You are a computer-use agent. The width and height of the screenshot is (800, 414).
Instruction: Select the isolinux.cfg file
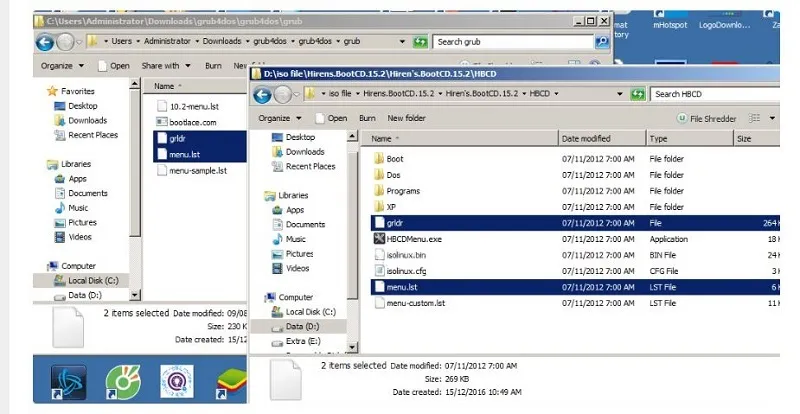tap(406, 271)
